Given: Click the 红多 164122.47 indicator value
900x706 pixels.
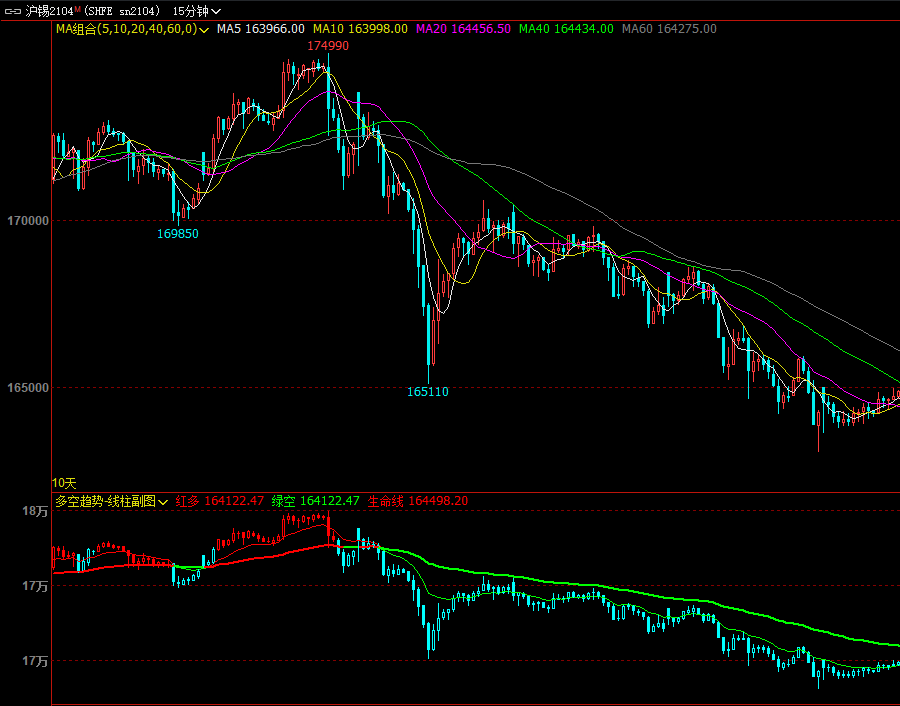Looking at the screenshot, I should 220,501.
